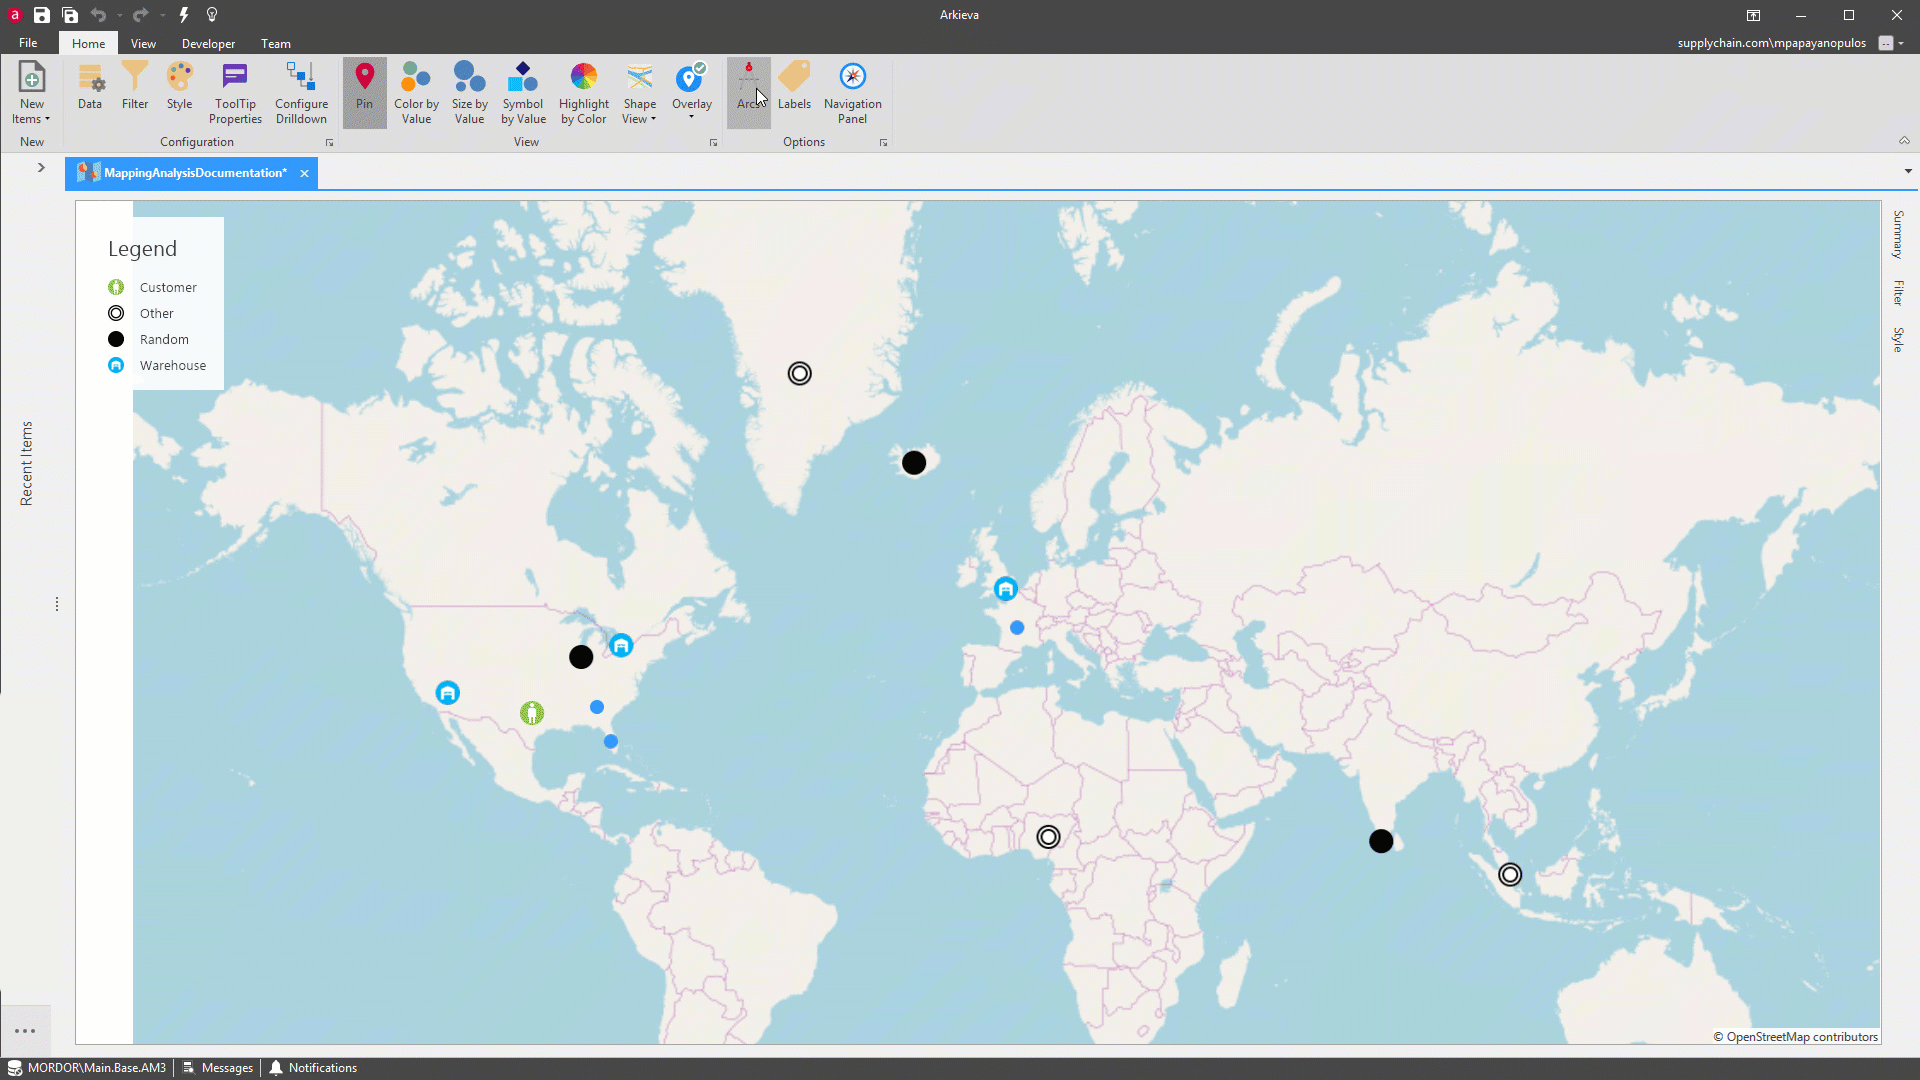Expand the left side panel arrow
1920x1080 pixels.
[x=41, y=167]
